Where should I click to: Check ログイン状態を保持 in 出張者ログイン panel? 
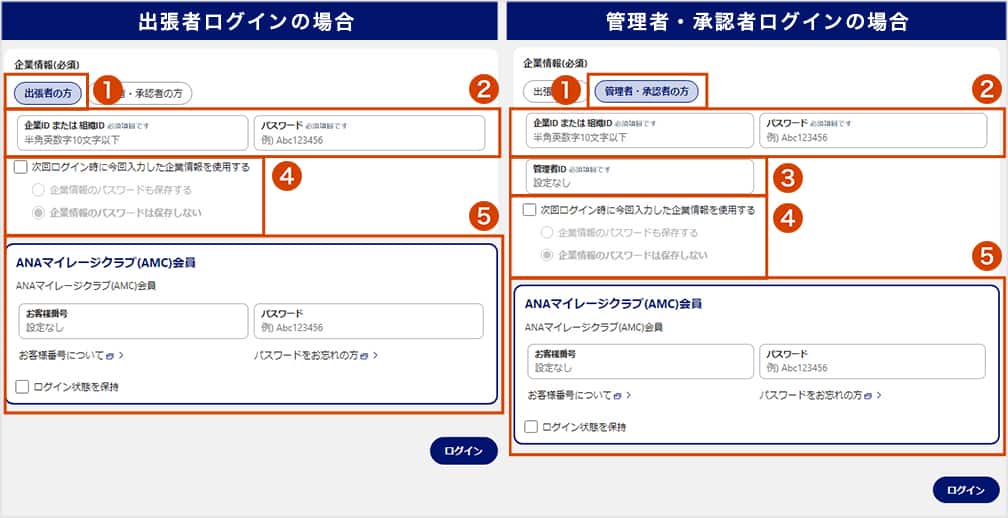pos(22,386)
